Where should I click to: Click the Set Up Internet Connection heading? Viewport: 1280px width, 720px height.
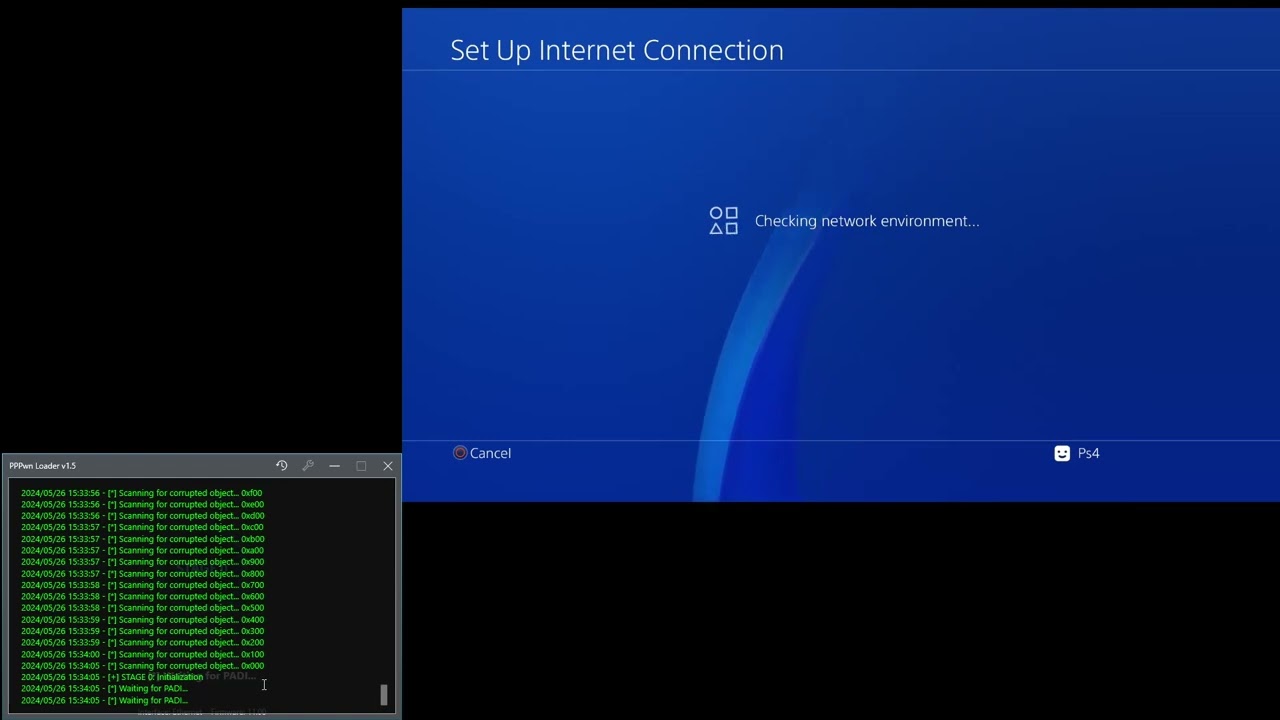point(617,50)
